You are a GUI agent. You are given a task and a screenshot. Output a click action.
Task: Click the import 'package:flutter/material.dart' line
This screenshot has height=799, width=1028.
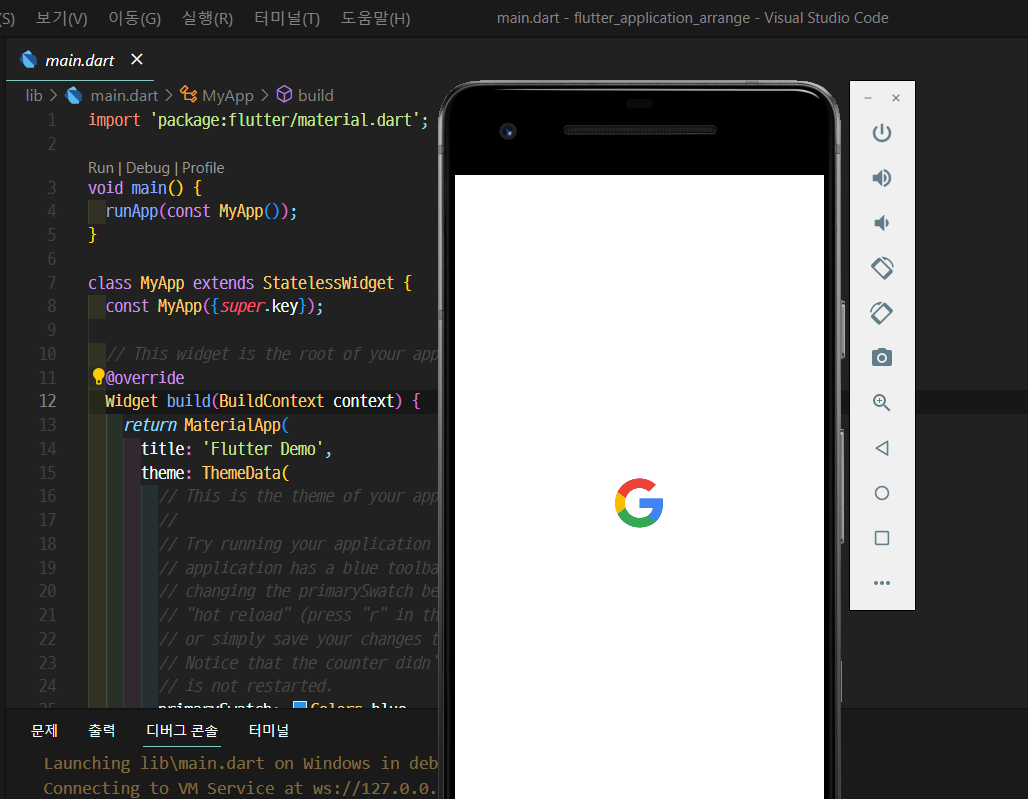click(x=258, y=120)
